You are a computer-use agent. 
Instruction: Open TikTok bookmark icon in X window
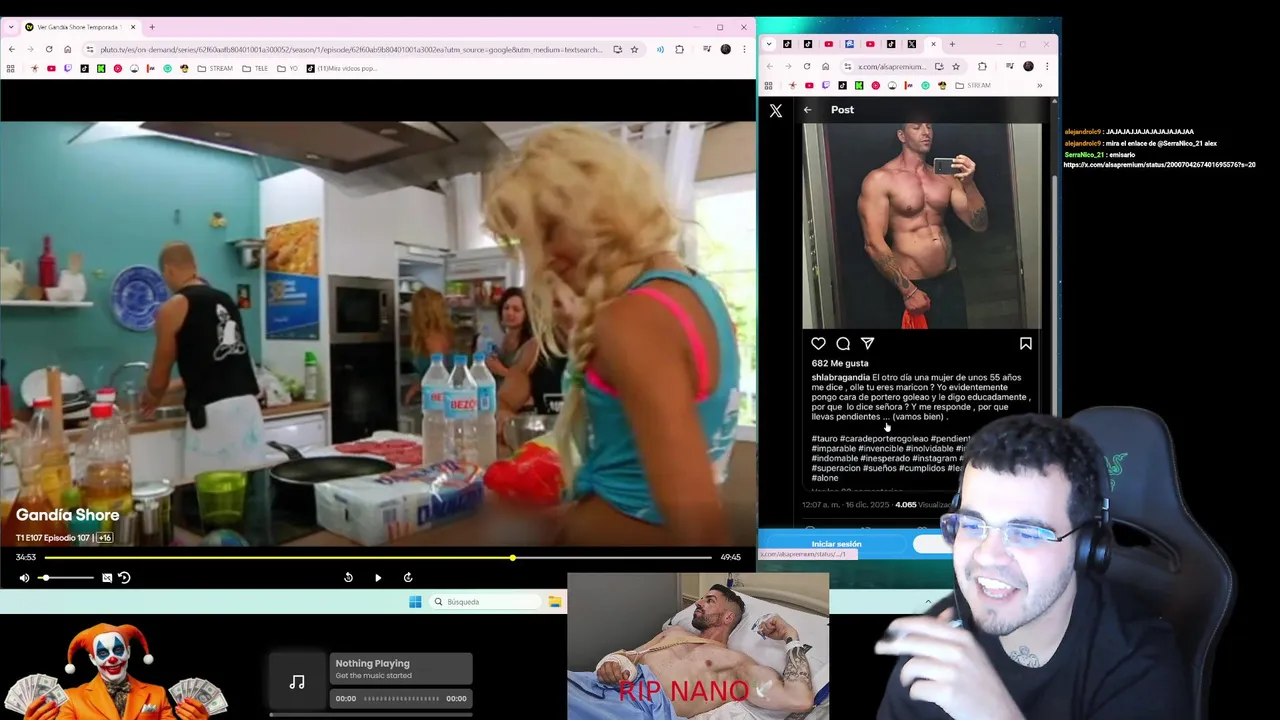[x=842, y=85]
